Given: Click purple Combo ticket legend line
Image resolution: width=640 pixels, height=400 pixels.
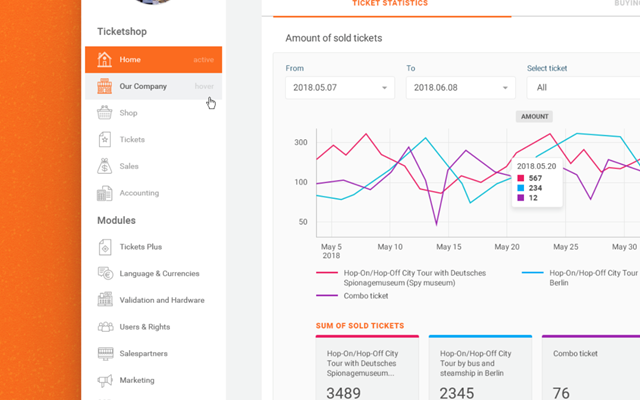Looking at the screenshot, I should coord(327,296).
